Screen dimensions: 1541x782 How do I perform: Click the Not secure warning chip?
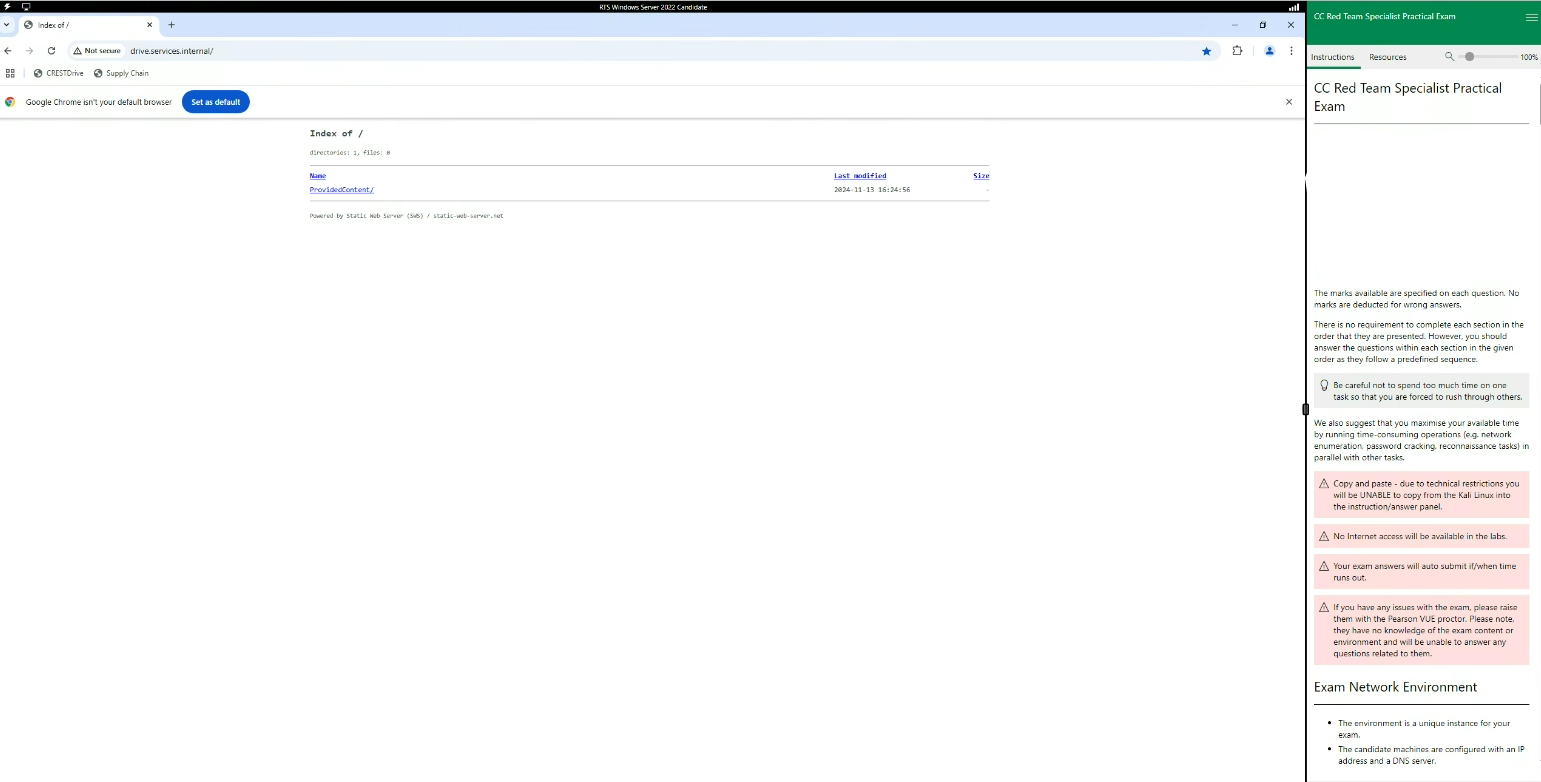click(97, 51)
